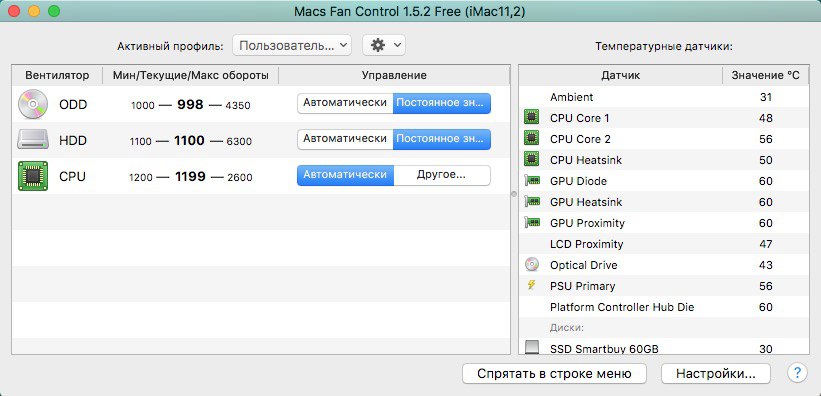Viewport: 821px width, 396px height.
Task: Switch CPU fan to Другое... mode
Action: [441, 175]
